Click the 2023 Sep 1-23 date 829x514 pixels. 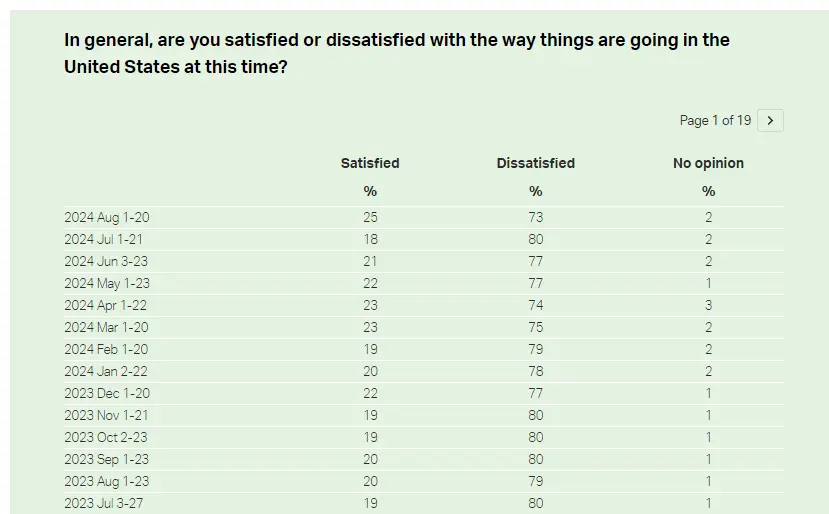pos(106,459)
